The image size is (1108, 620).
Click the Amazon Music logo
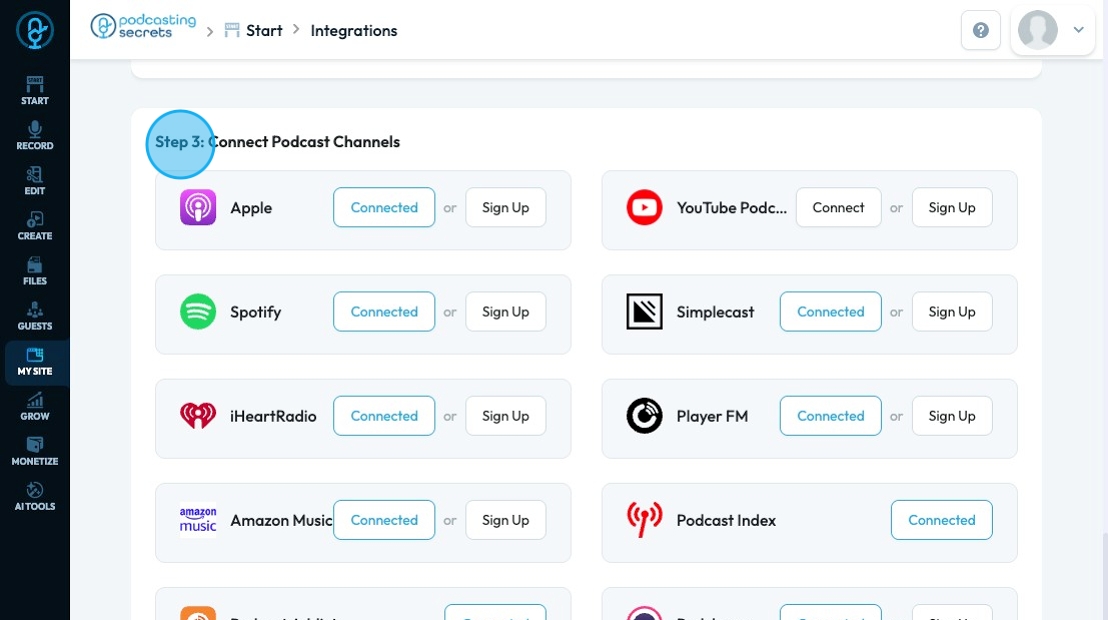pyautogui.click(x=198, y=520)
